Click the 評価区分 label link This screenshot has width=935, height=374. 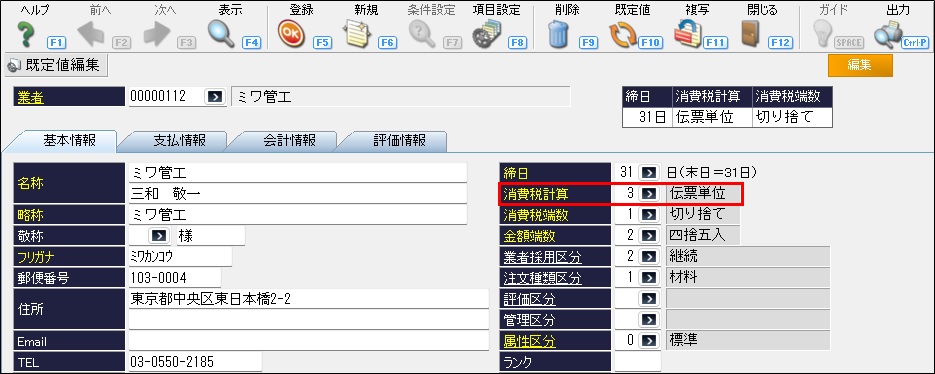530,299
